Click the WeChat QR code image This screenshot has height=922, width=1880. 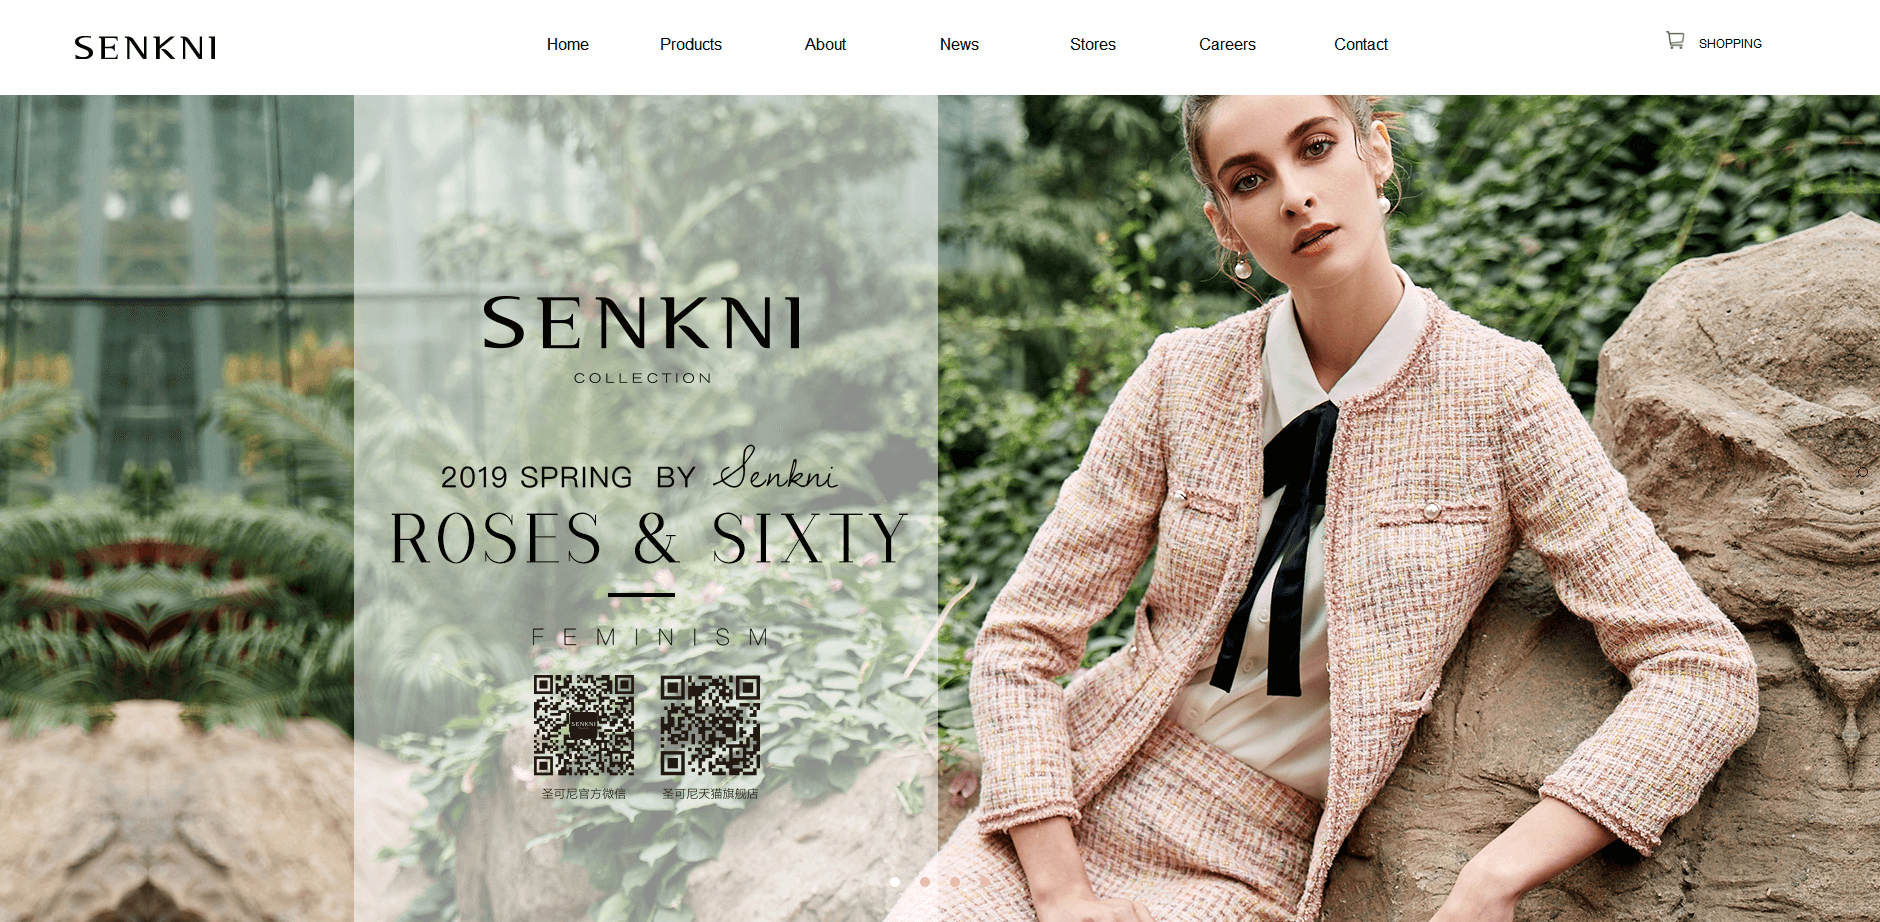[x=584, y=725]
